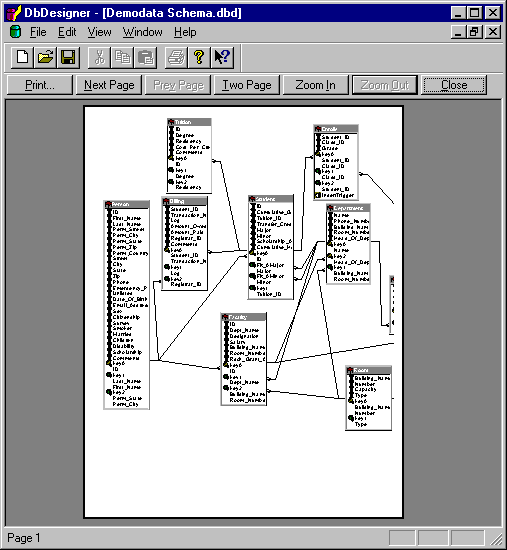
Task: Click the Enrolls table in preview
Action: click(x=336, y=162)
